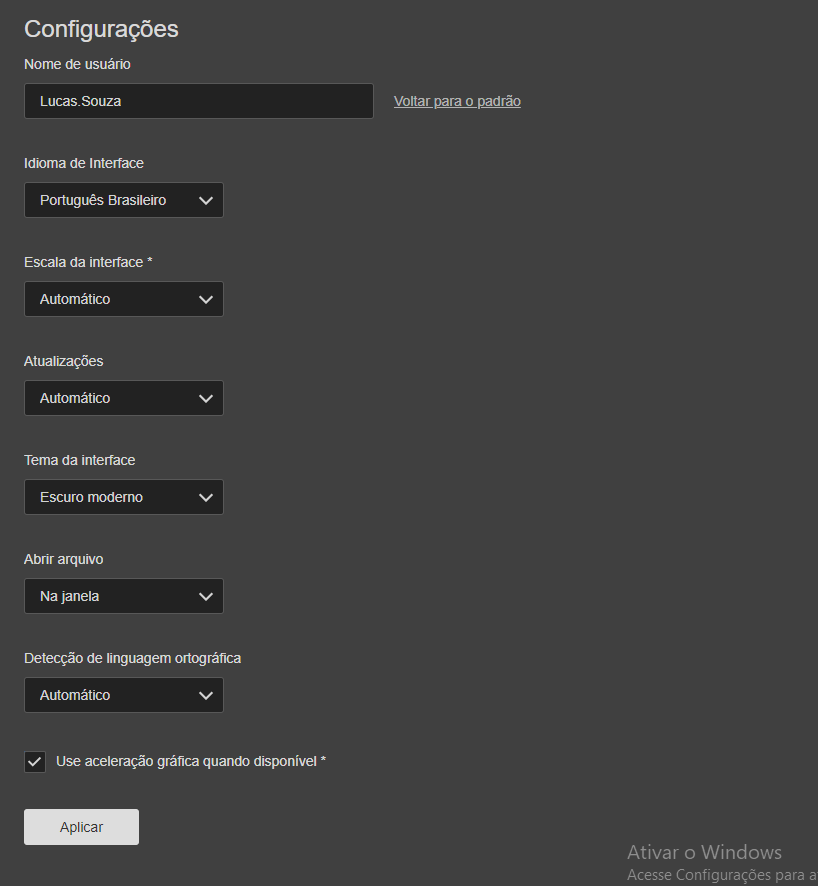Click the chevron arrow in spell-check language box

tap(206, 695)
